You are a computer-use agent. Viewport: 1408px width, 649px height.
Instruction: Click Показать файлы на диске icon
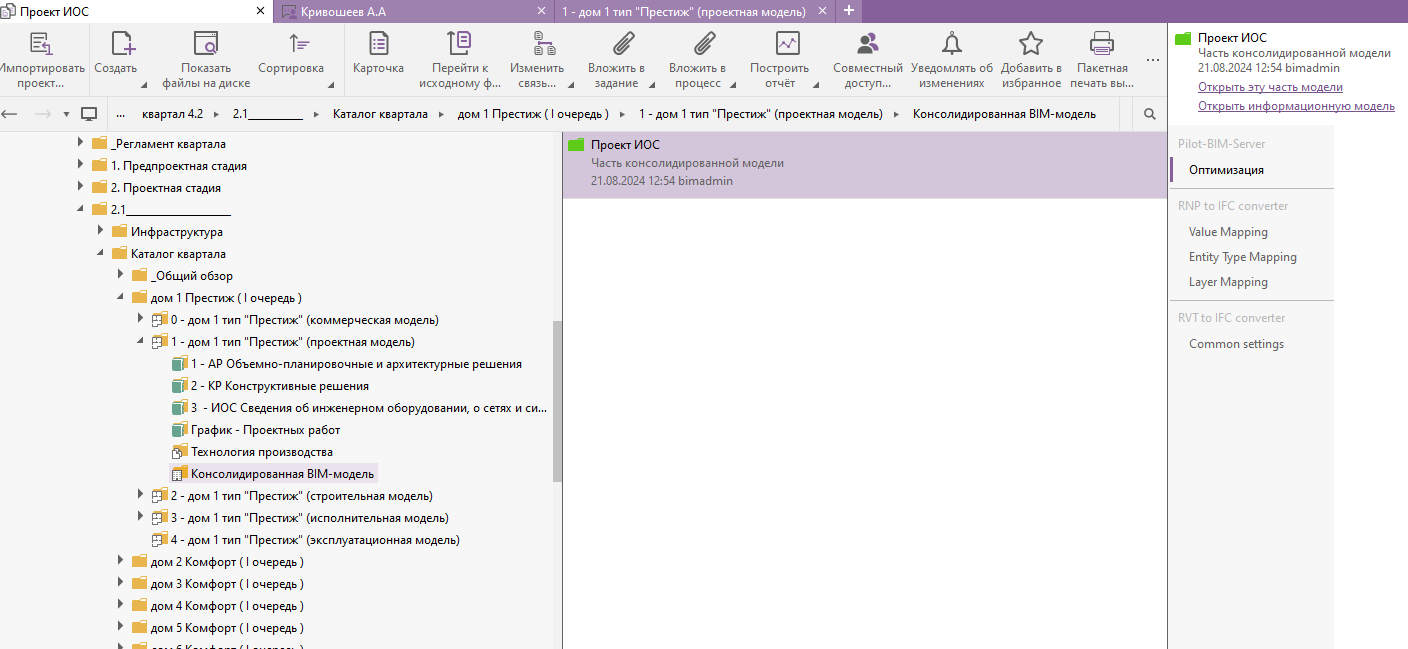tap(205, 44)
